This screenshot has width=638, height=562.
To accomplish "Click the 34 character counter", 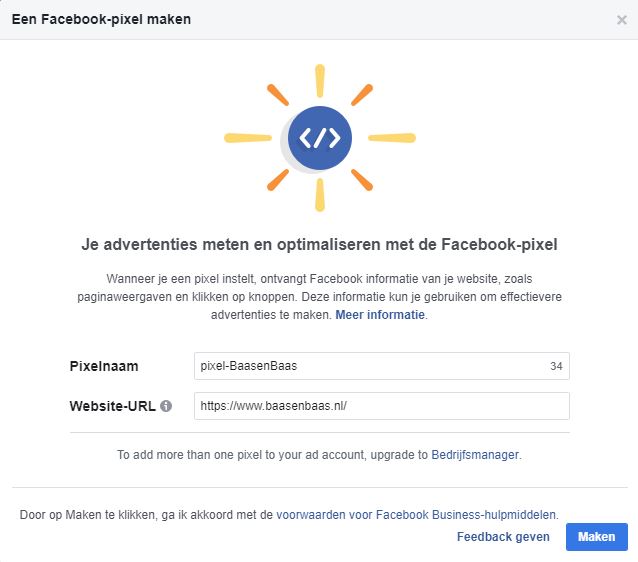I will coord(556,366).
